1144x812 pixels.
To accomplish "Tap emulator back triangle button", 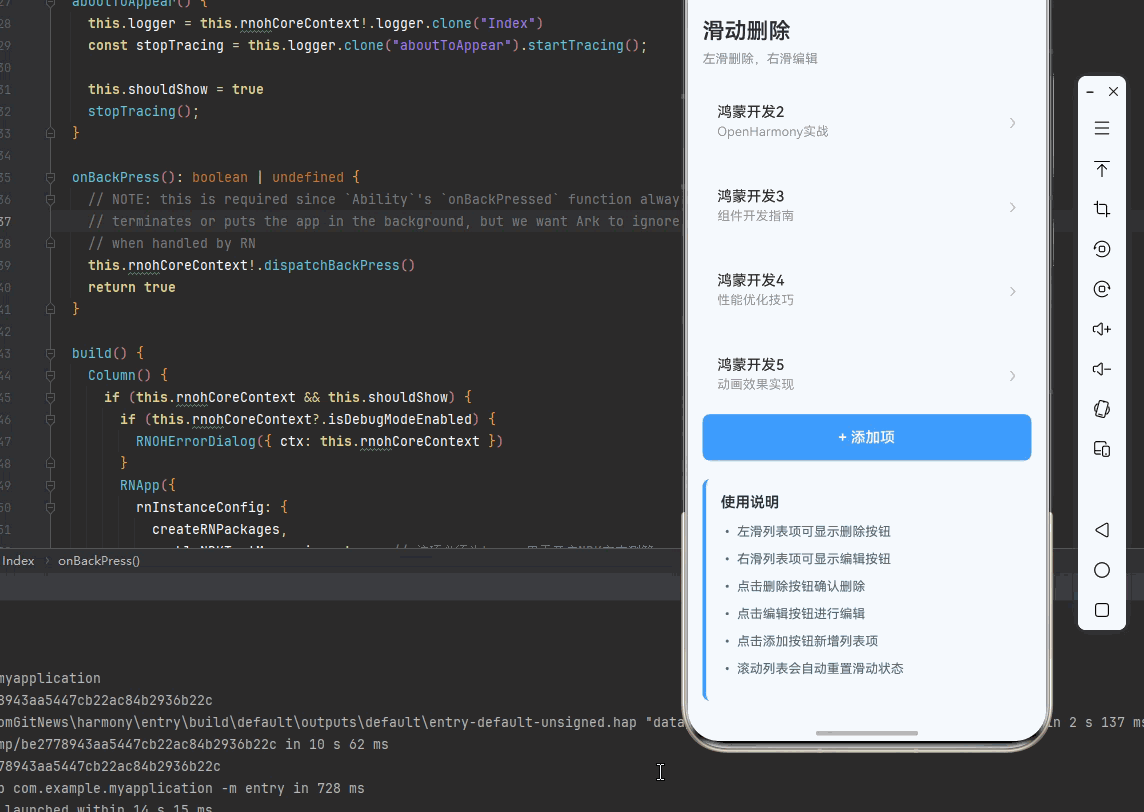I will (x=1102, y=530).
